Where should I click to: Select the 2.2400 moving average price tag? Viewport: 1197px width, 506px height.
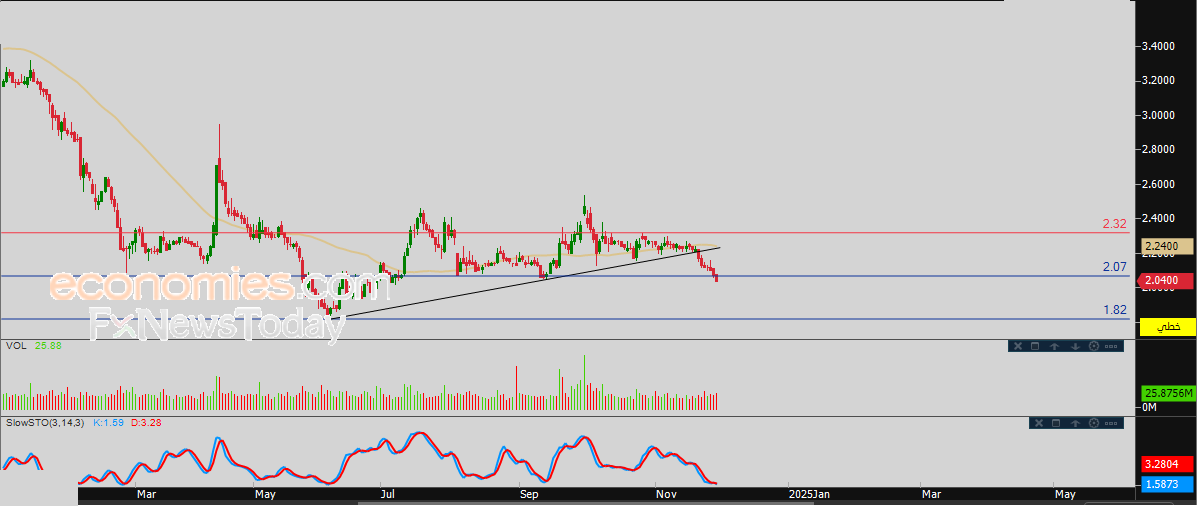[1168, 247]
